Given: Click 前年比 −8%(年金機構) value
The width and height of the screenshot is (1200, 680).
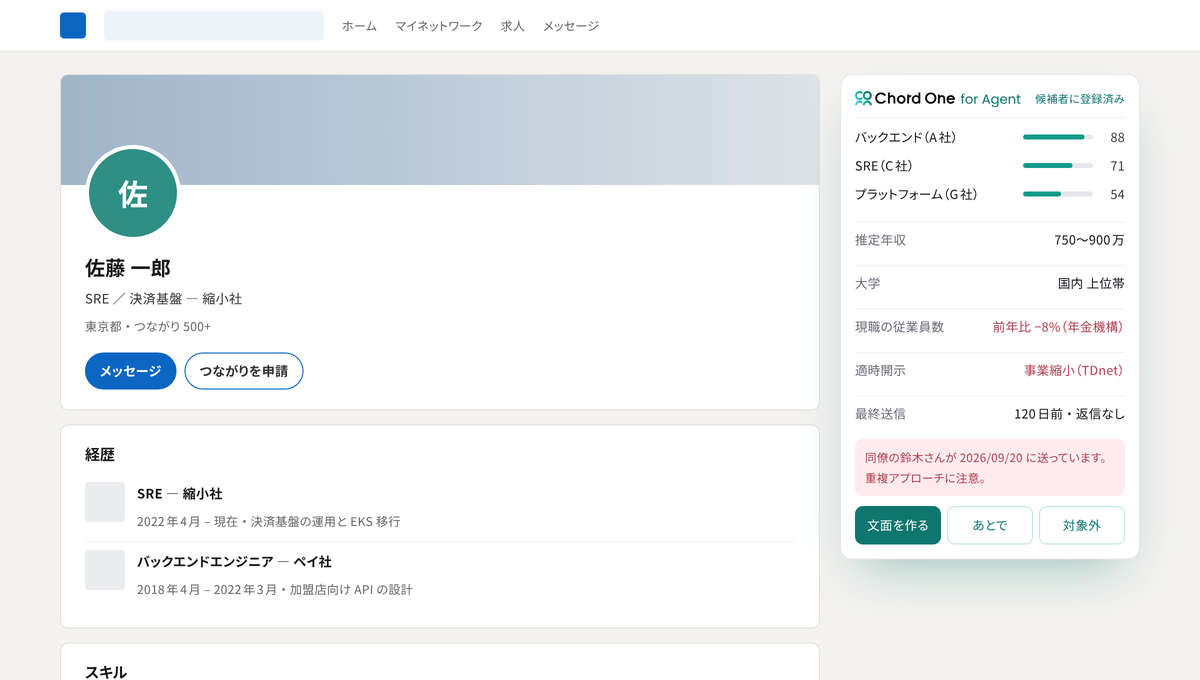Looking at the screenshot, I should pos(1058,327).
